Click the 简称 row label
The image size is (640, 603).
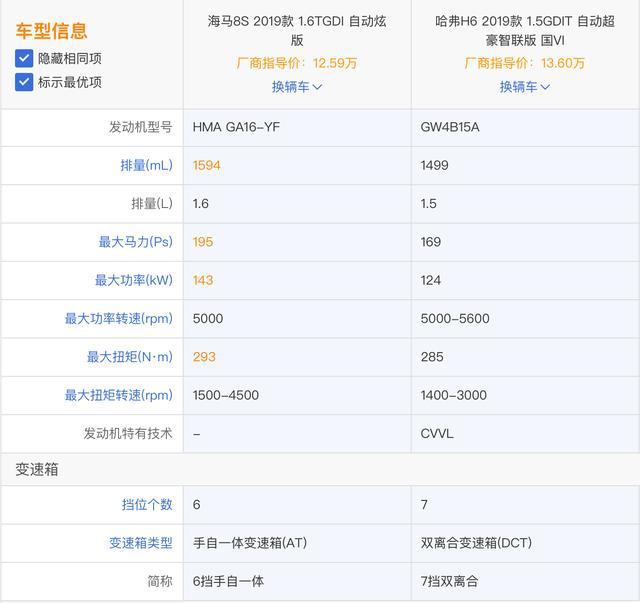[160, 581]
